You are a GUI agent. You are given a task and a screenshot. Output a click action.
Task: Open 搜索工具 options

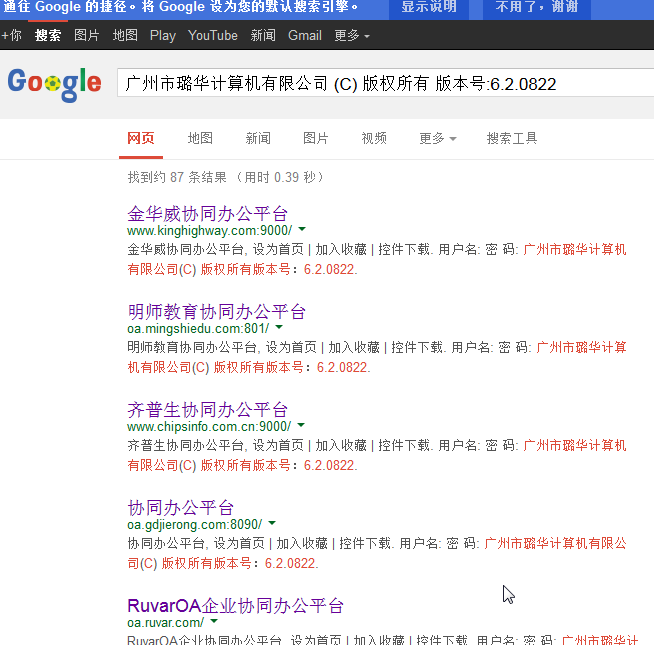pos(511,138)
